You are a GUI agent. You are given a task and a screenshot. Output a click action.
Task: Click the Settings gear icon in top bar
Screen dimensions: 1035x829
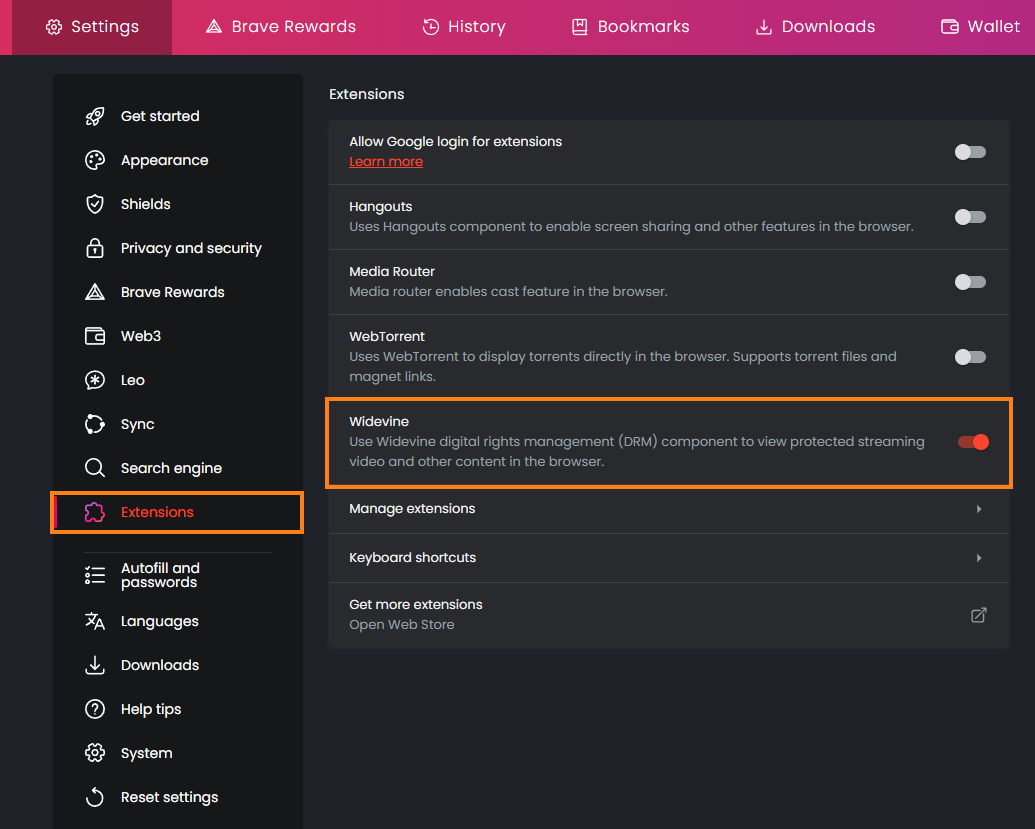point(53,27)
